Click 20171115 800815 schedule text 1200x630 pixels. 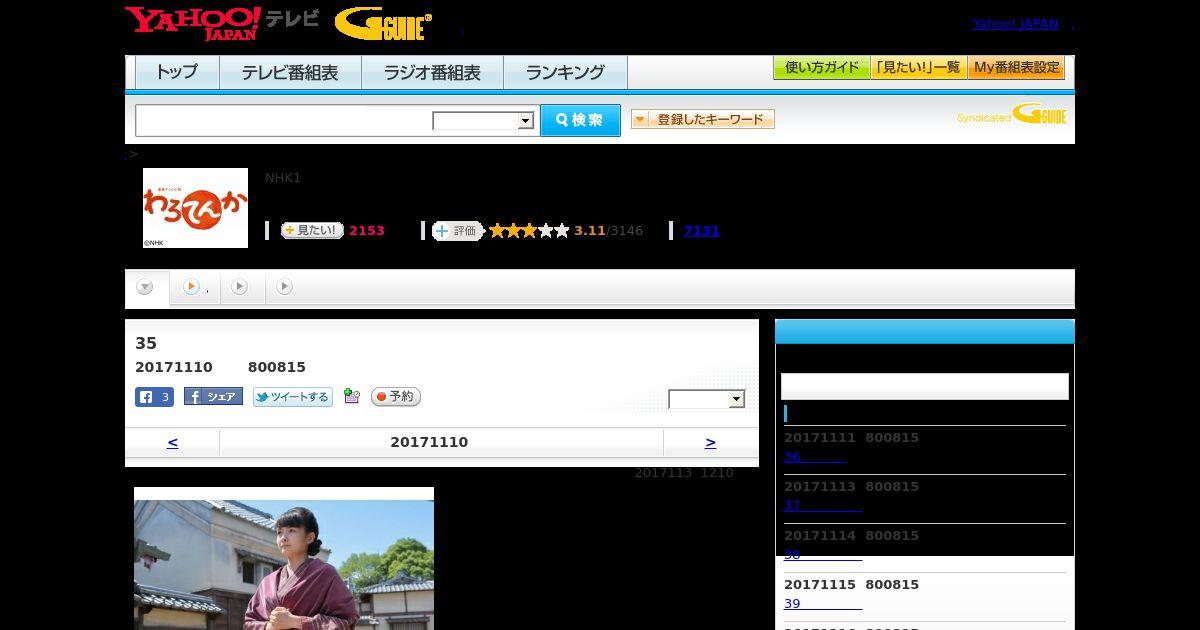[x=851, y=585]
